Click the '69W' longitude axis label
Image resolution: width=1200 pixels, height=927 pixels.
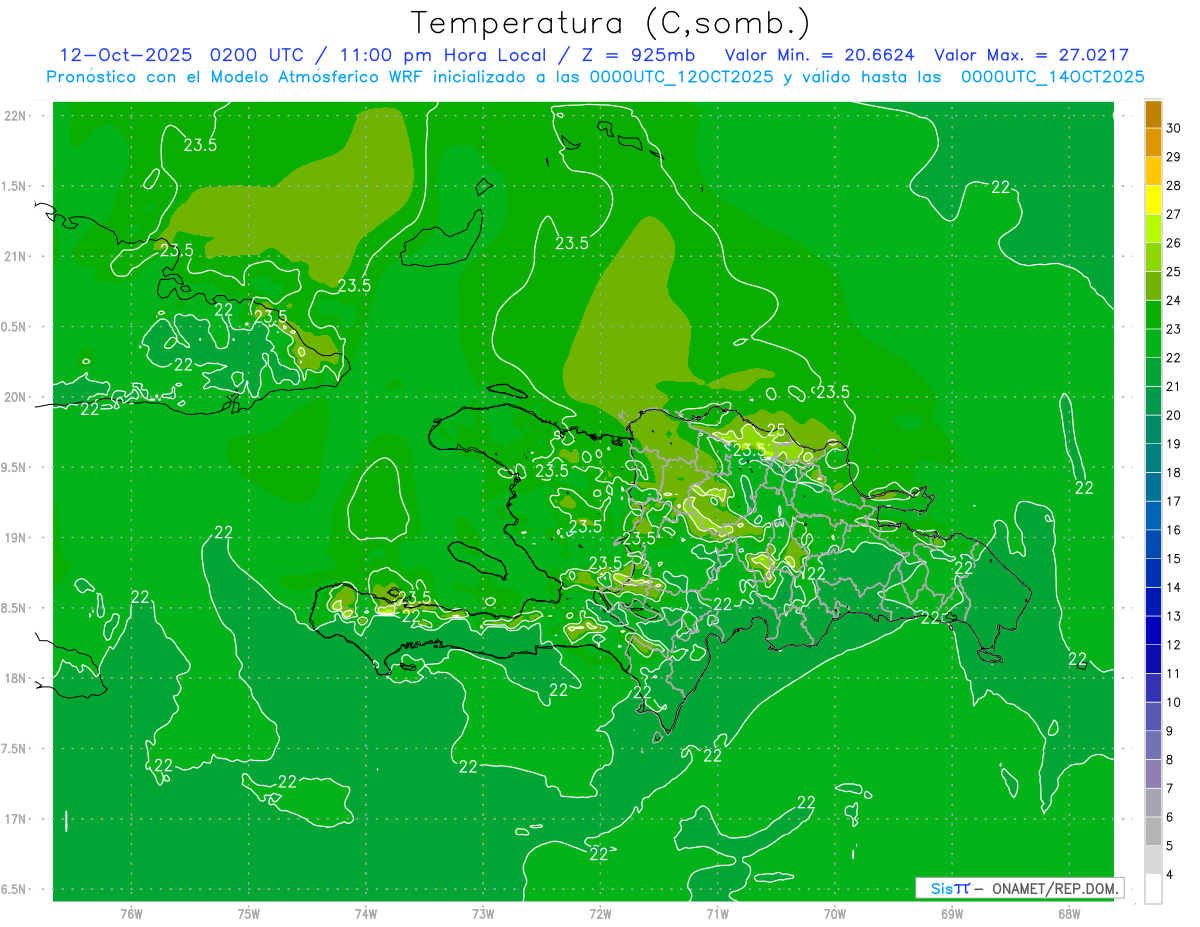tap(952, 914)
